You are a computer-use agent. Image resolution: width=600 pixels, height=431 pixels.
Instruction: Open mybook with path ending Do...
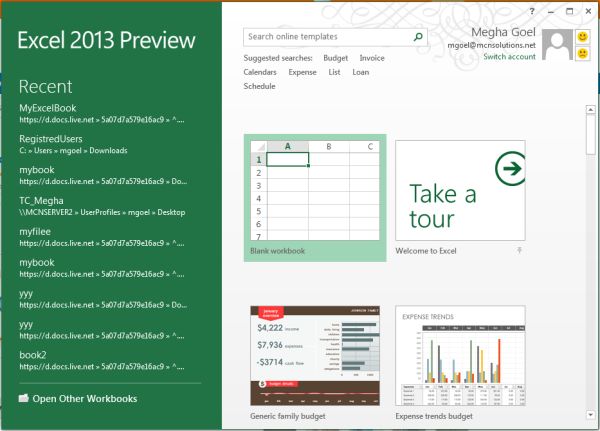(x=103, y=175)
